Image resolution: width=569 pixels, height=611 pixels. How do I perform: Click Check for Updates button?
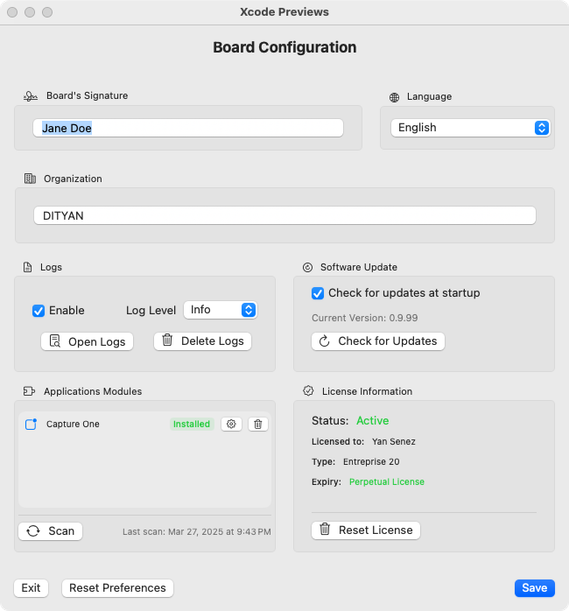pos(378,341)
